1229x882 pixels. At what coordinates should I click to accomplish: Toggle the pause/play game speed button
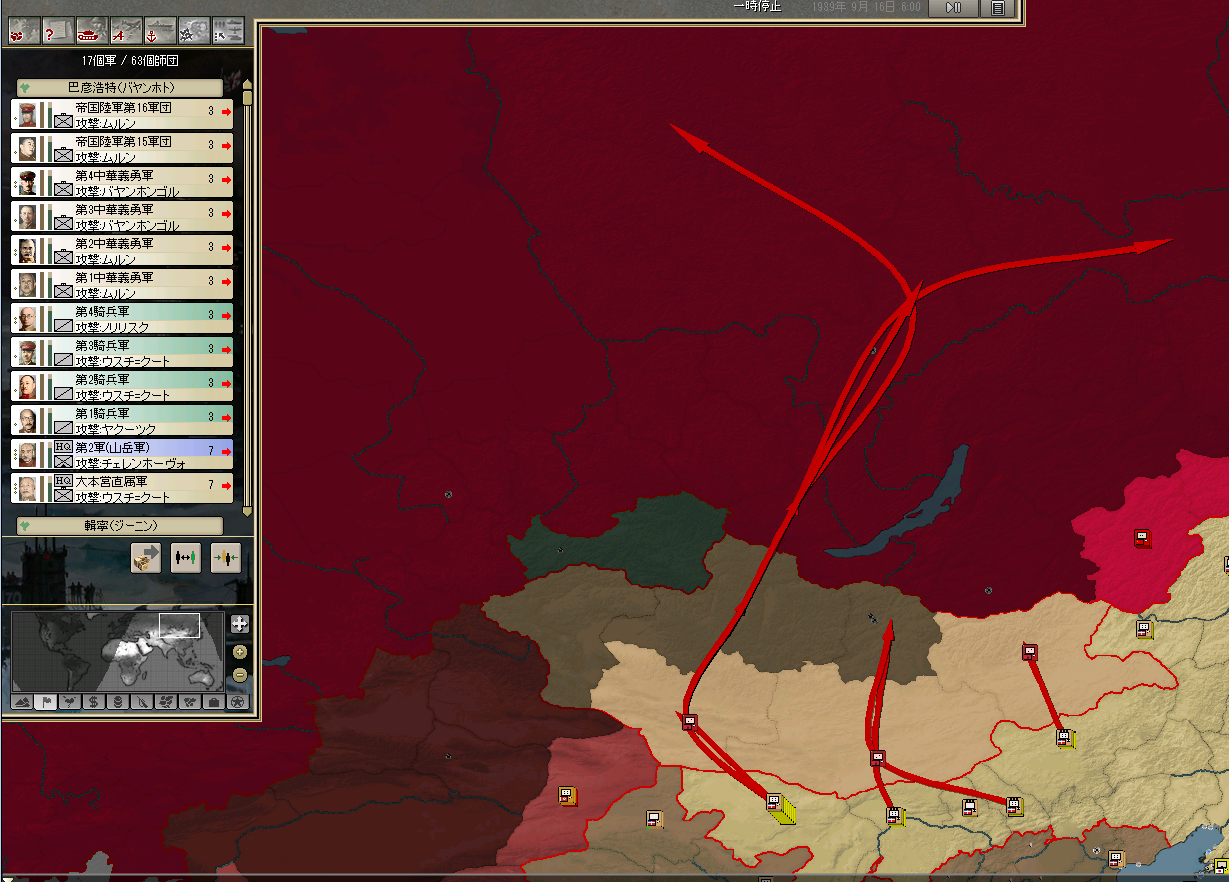953,8
